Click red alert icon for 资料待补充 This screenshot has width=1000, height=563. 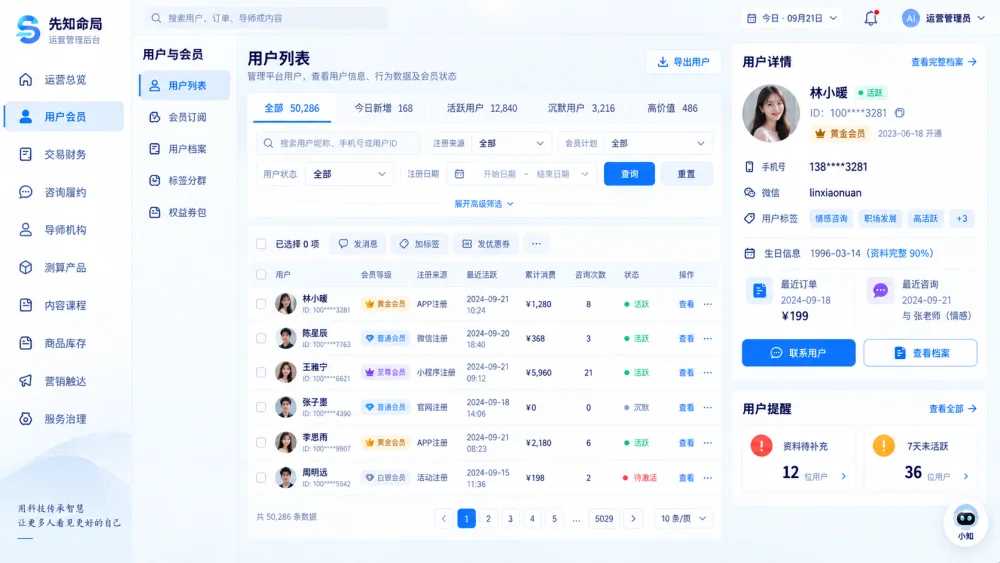click(x=761, y=446)
